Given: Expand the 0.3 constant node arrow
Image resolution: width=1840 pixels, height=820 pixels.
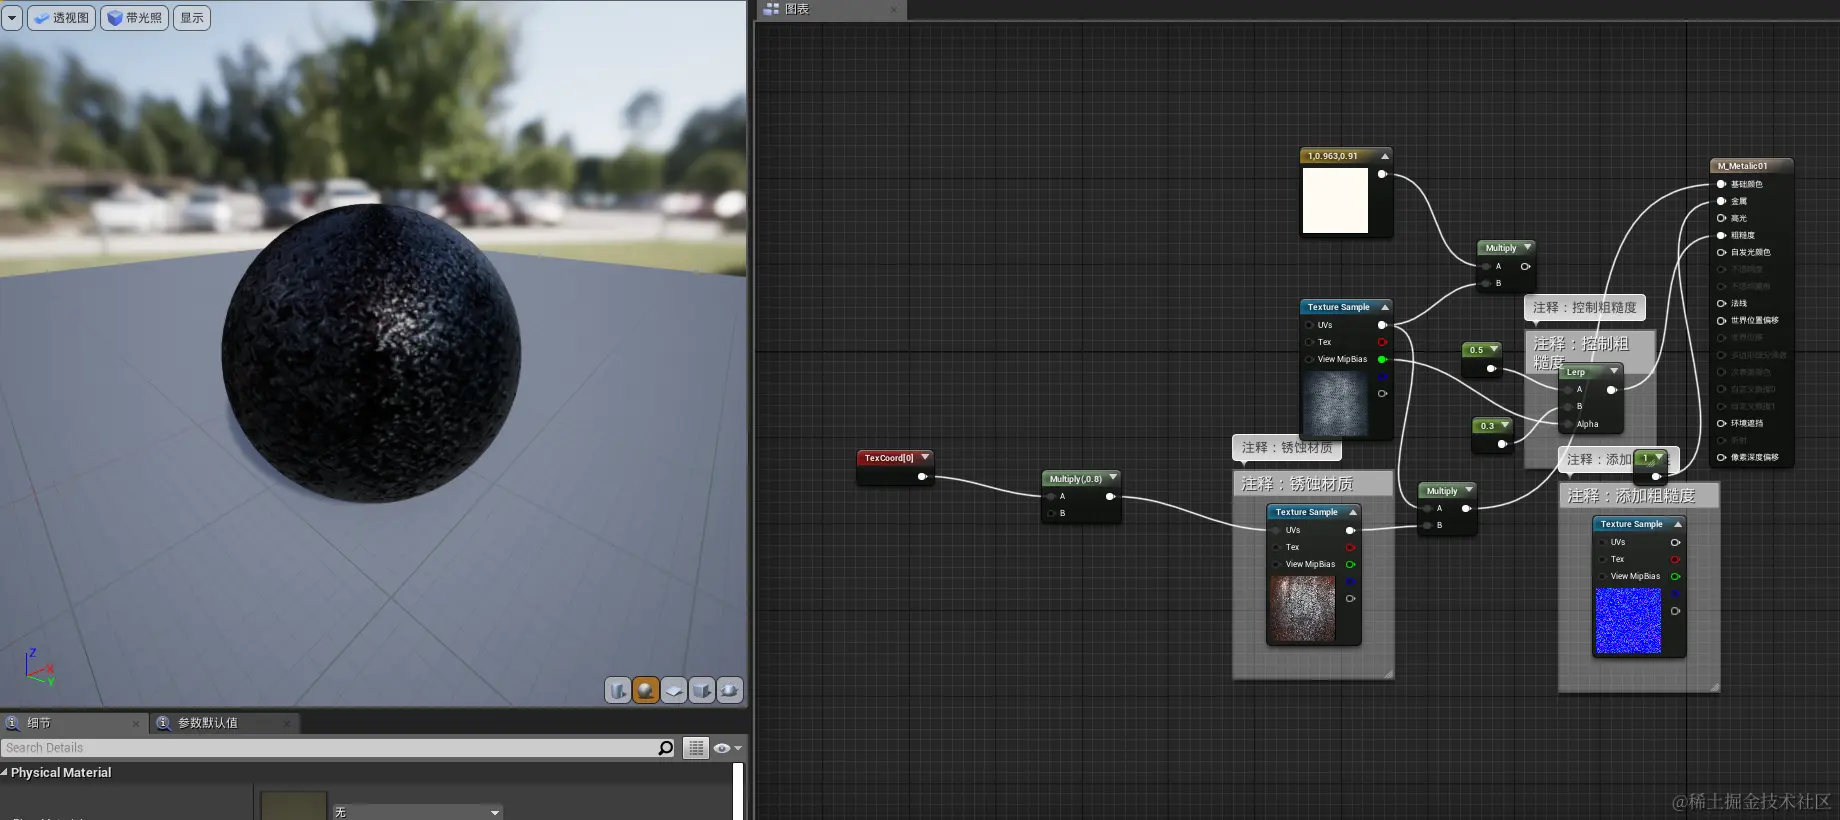Looking at the screenshot, I should (x=1505, y=425).
